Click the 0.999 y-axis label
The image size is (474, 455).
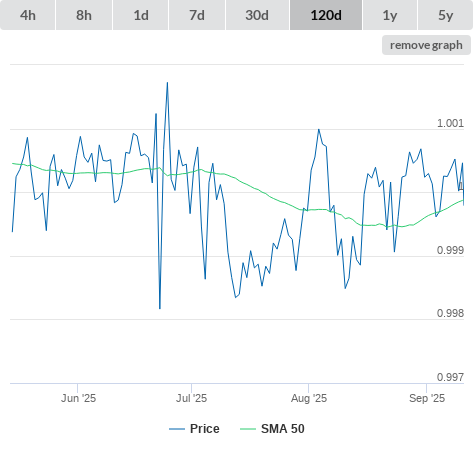click(x=450, y=250)
